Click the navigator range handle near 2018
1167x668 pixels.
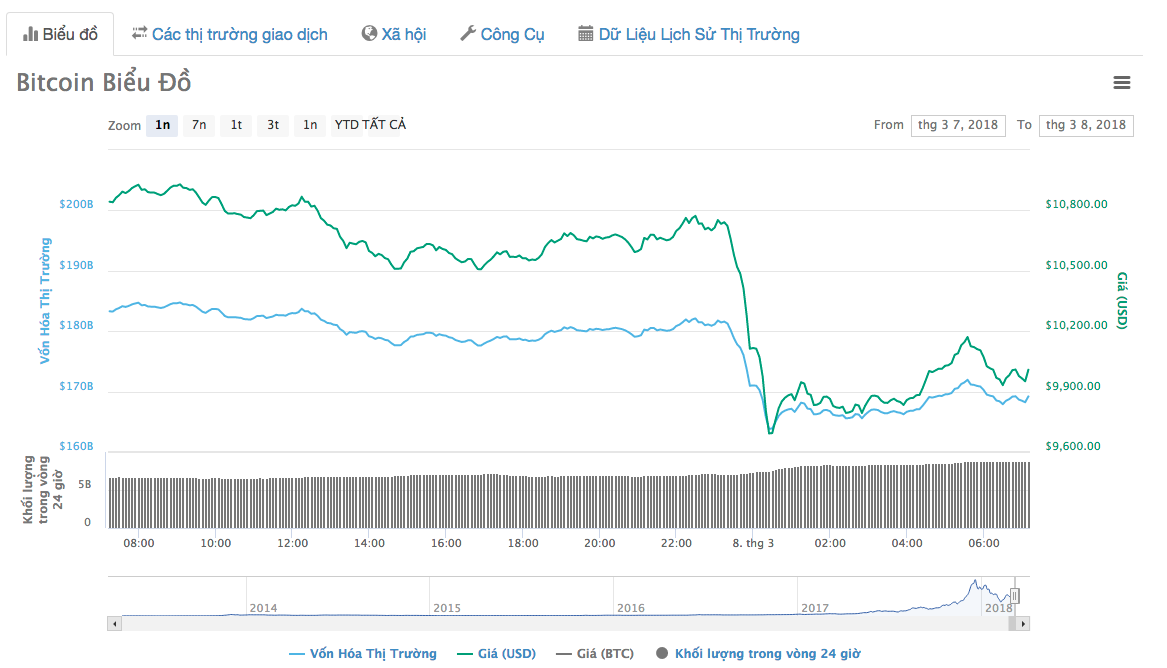coord(1014,596)
